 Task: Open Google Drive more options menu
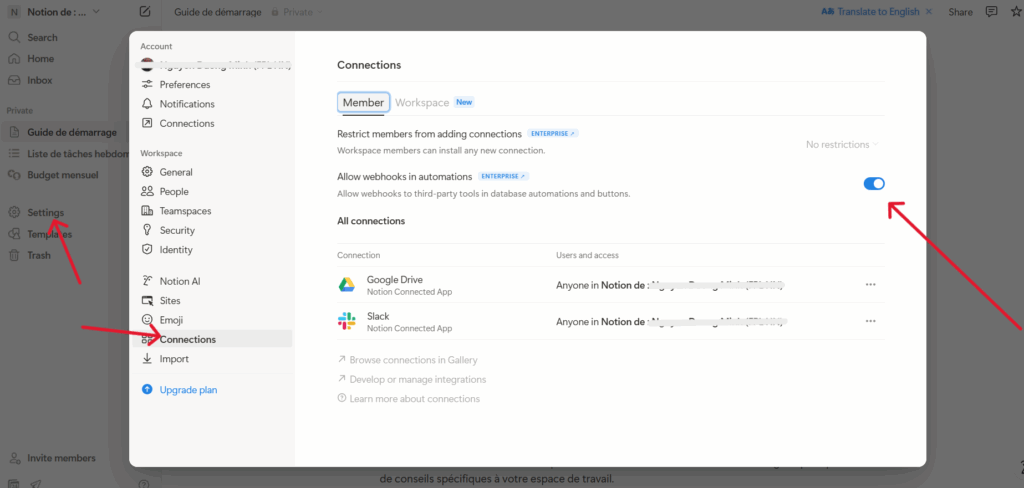[x=870, y=285]
